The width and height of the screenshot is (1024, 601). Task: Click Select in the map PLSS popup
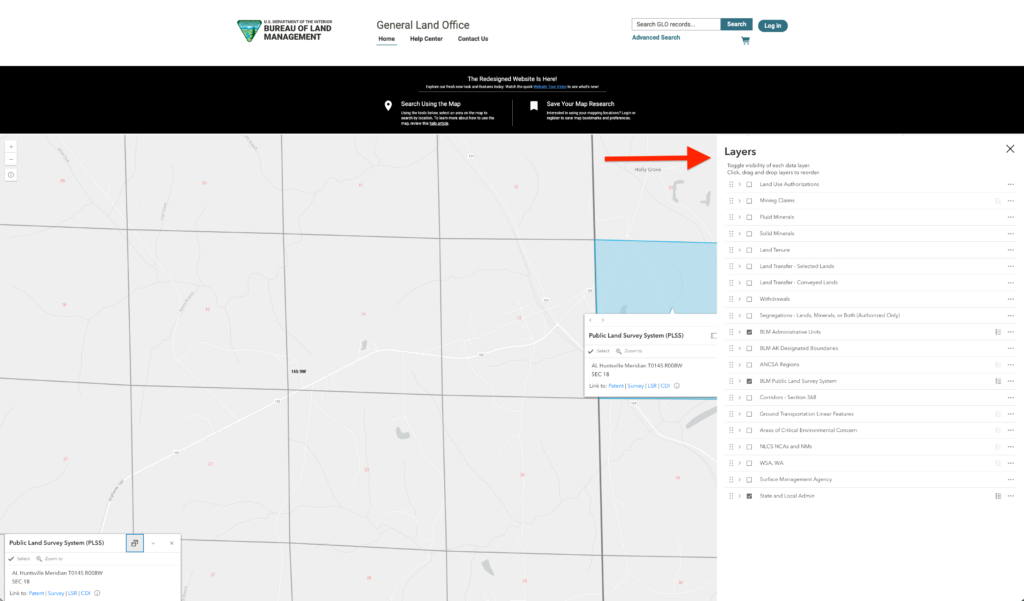point(599,351)
